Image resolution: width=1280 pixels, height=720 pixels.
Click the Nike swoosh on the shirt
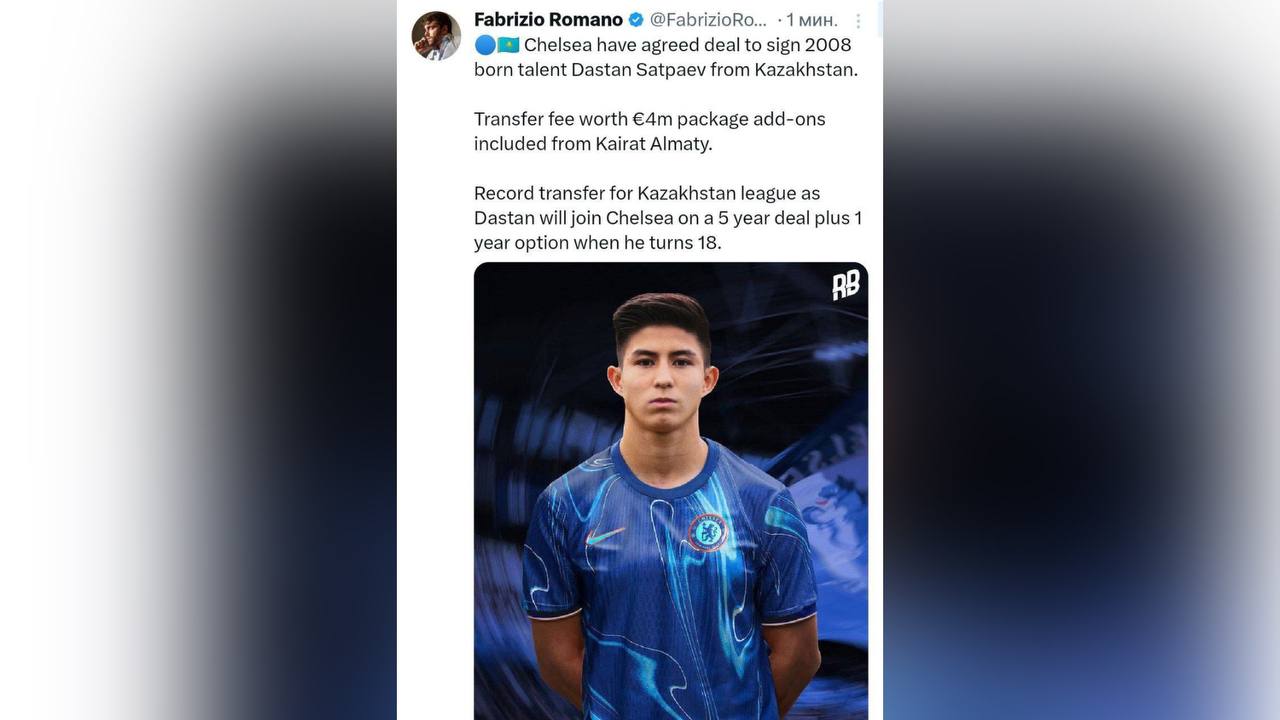(x=604, y=536)
